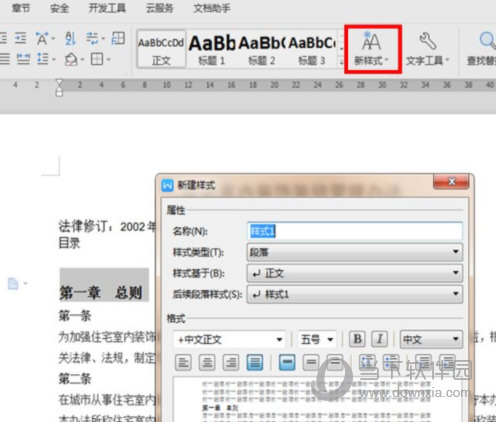Open the 安全 ribbon tab
Viewport: 496px width, 422px height.
pos(59,8)
